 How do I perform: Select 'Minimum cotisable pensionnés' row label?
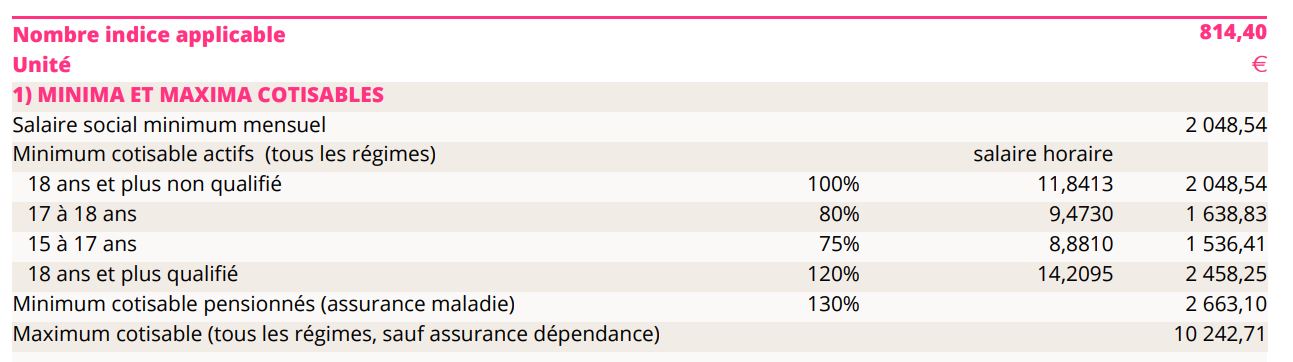coord(264,303)
